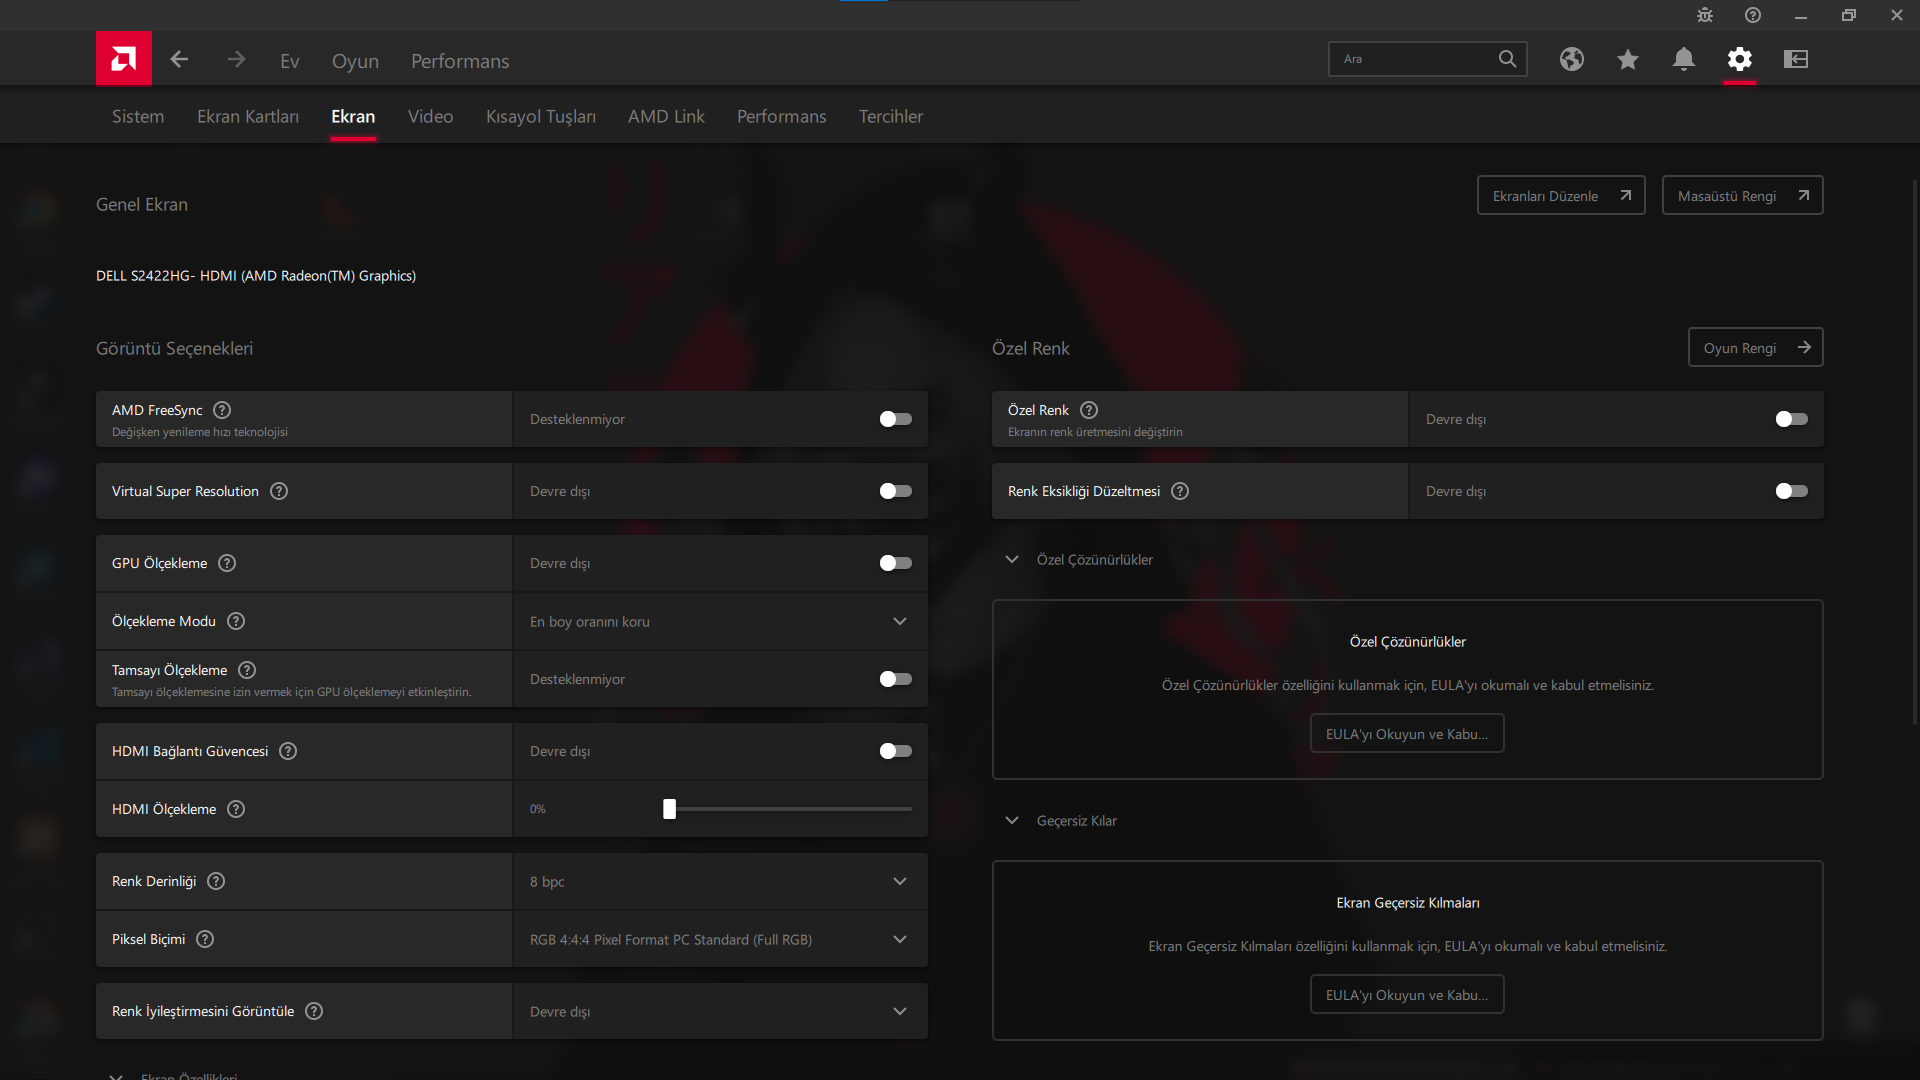Open the notifications bell icon
Viewport: 1920px width, 1080px height.
click(x=1683, y=60)
